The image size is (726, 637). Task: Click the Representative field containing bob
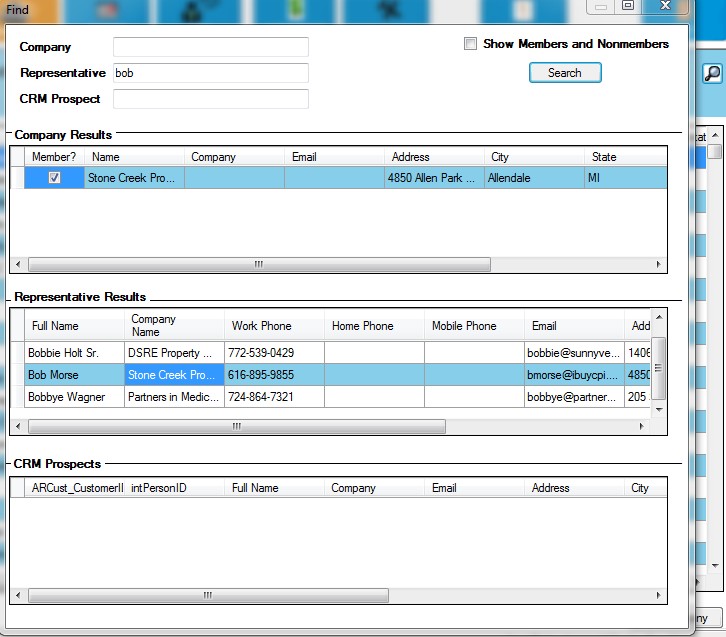pyautogui.click(x=211, y=73)
